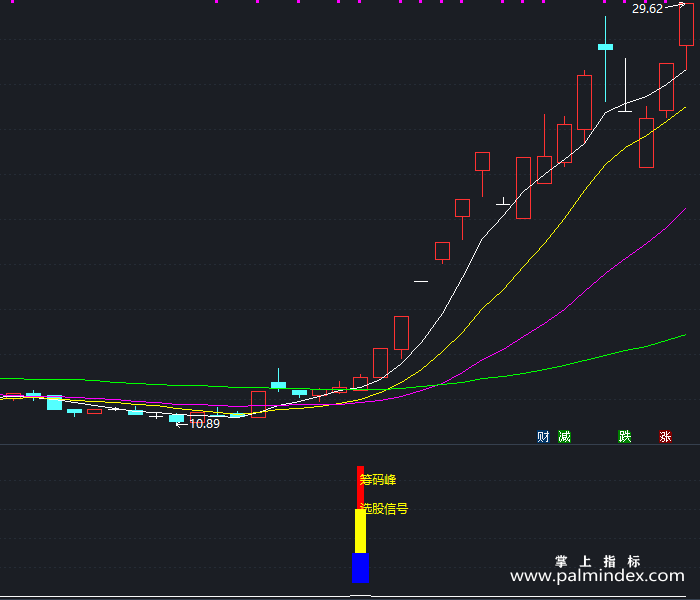Click the 选股信号 signal label
Viewport: 700px width, 600px height.
coord(384,508)
